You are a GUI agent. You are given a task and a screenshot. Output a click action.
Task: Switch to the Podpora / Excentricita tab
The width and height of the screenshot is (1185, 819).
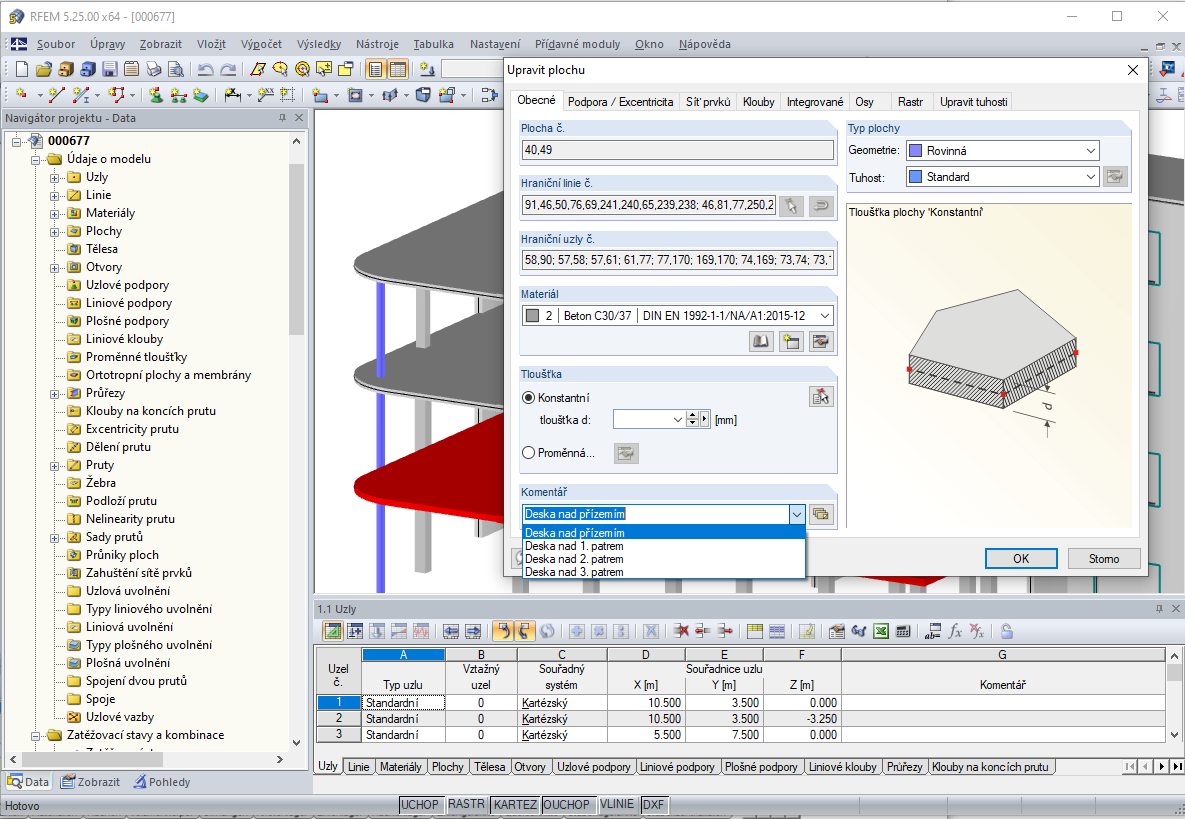click(x=620, y=102)
